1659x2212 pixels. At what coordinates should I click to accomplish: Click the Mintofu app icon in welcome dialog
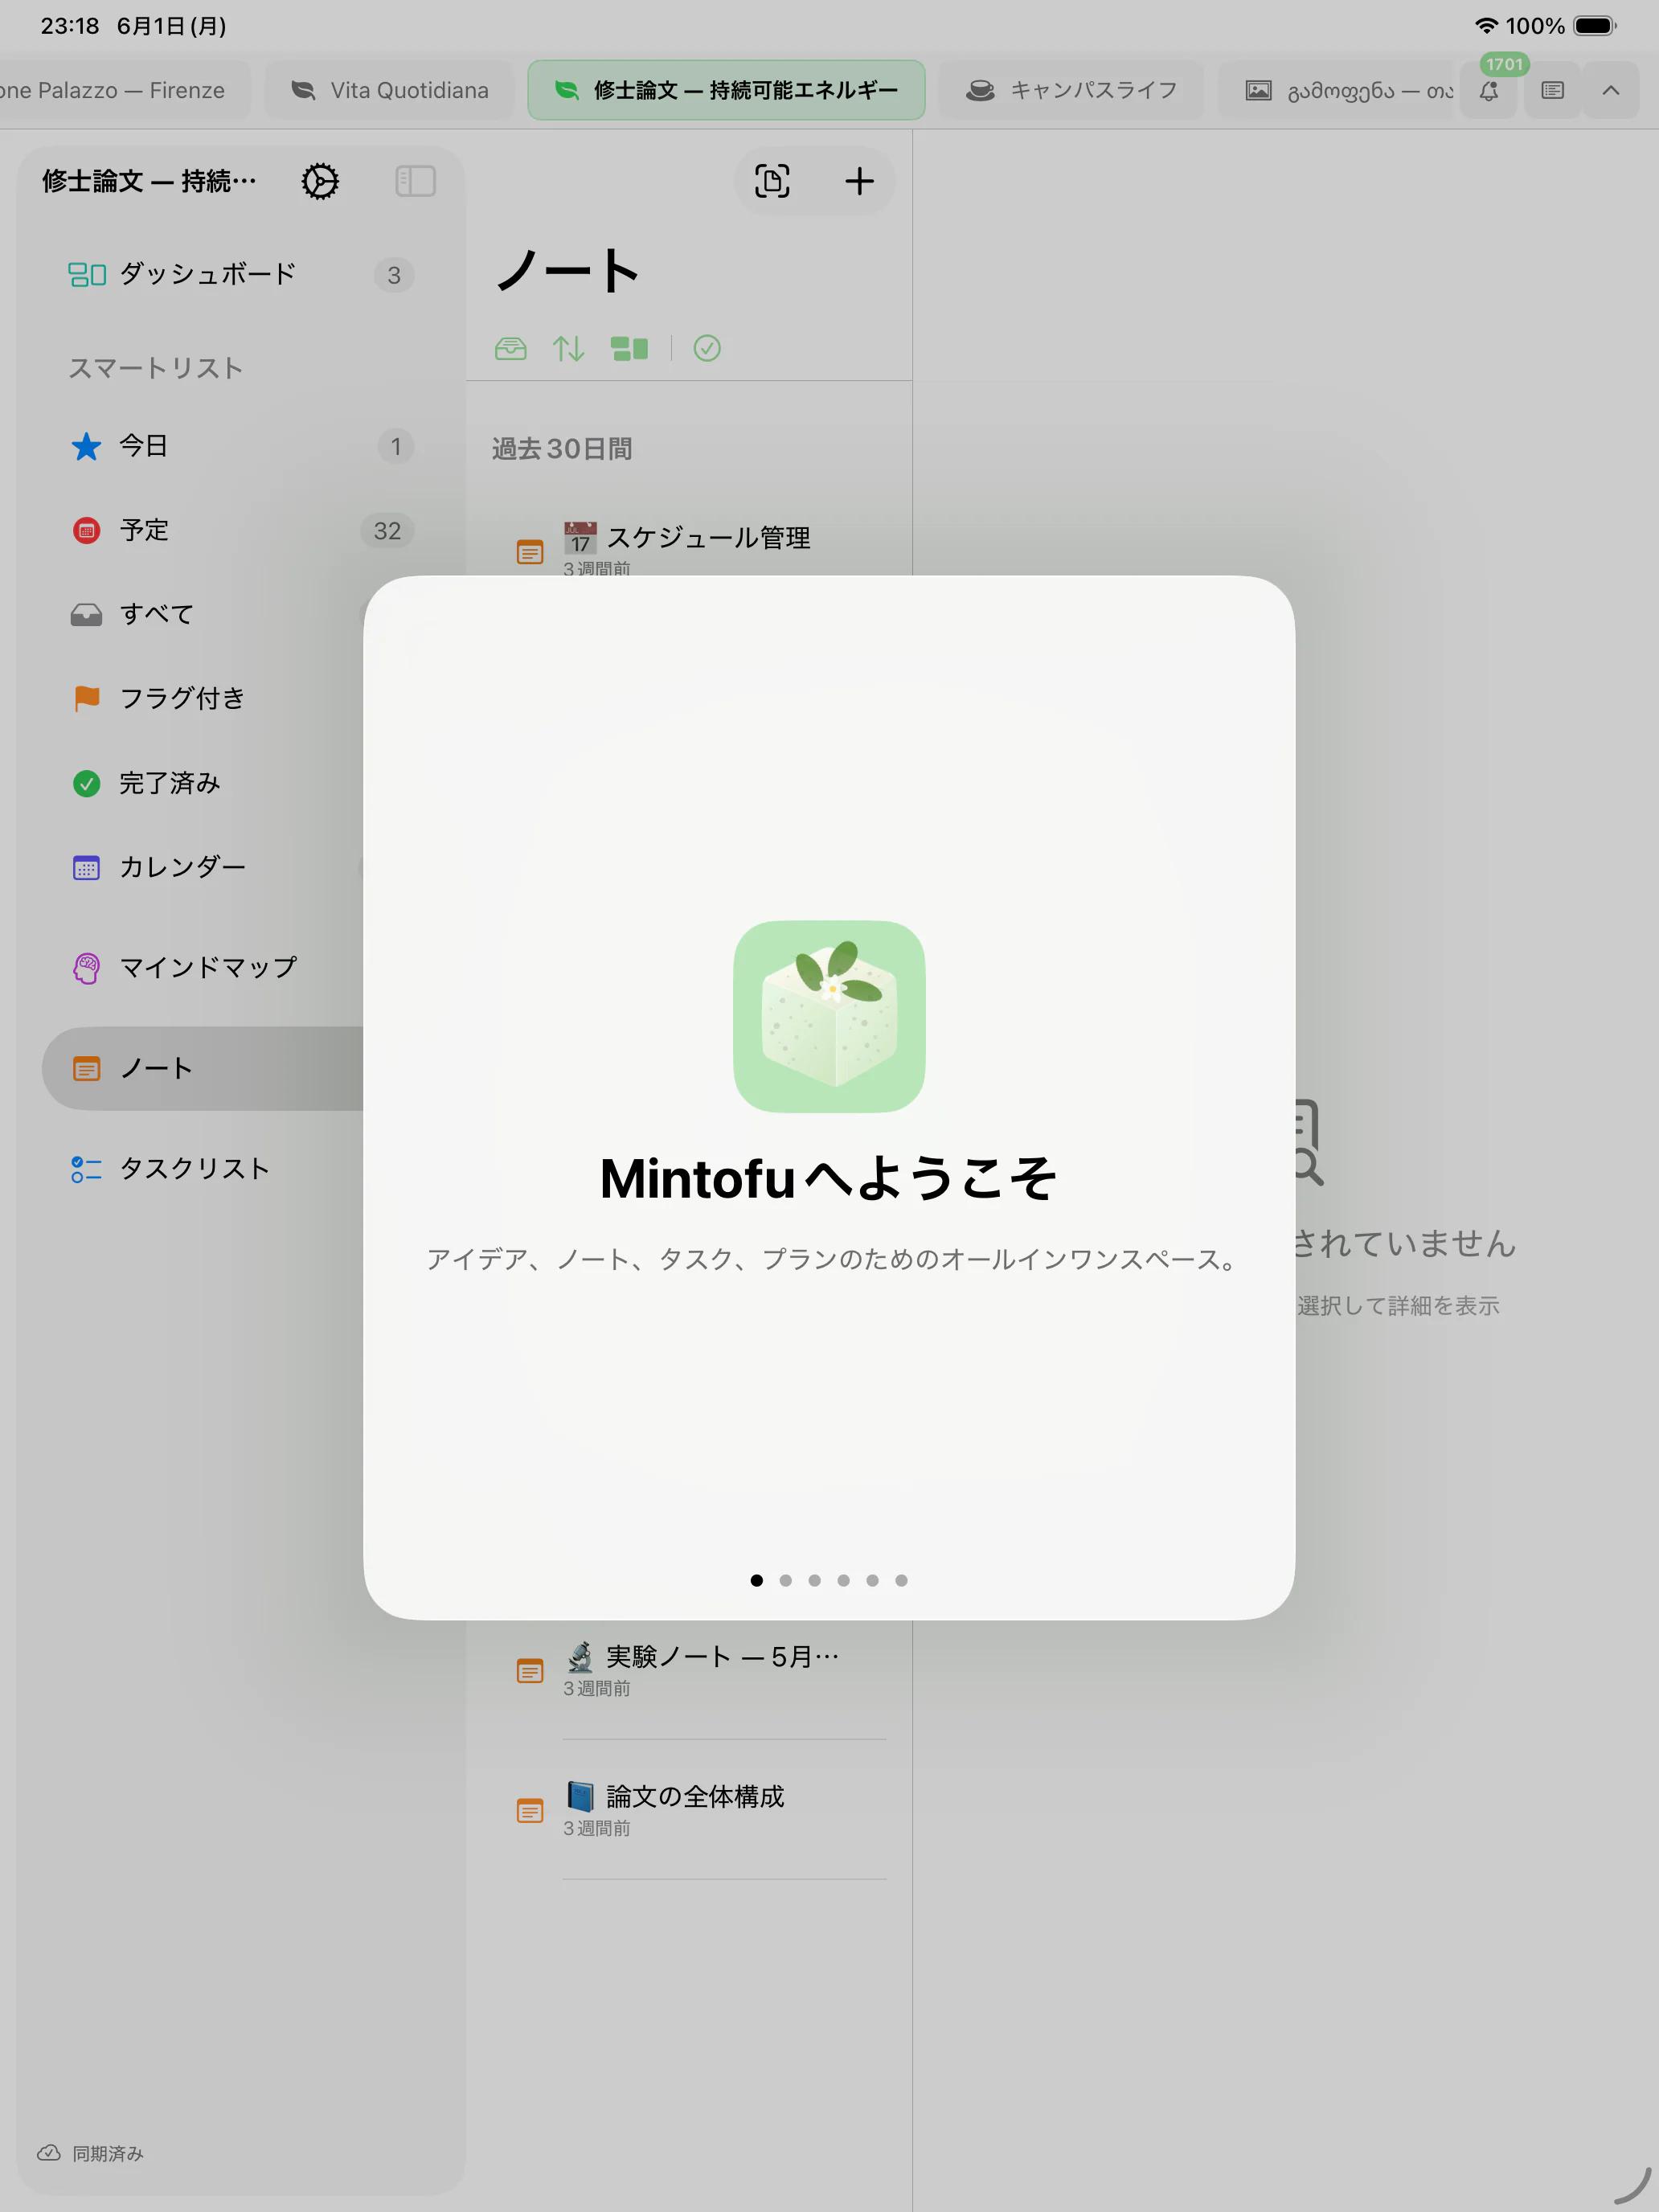tap(829, 1016)
